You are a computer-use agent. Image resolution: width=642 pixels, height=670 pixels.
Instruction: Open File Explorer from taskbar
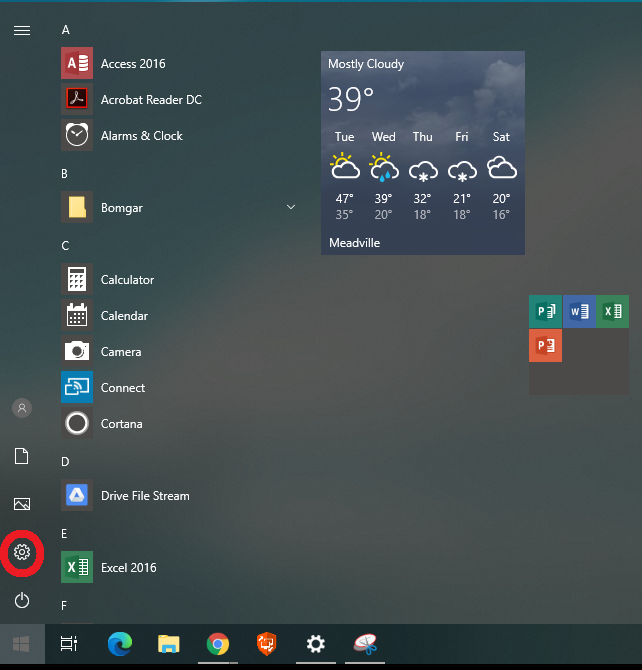click(x=169, y=644)
